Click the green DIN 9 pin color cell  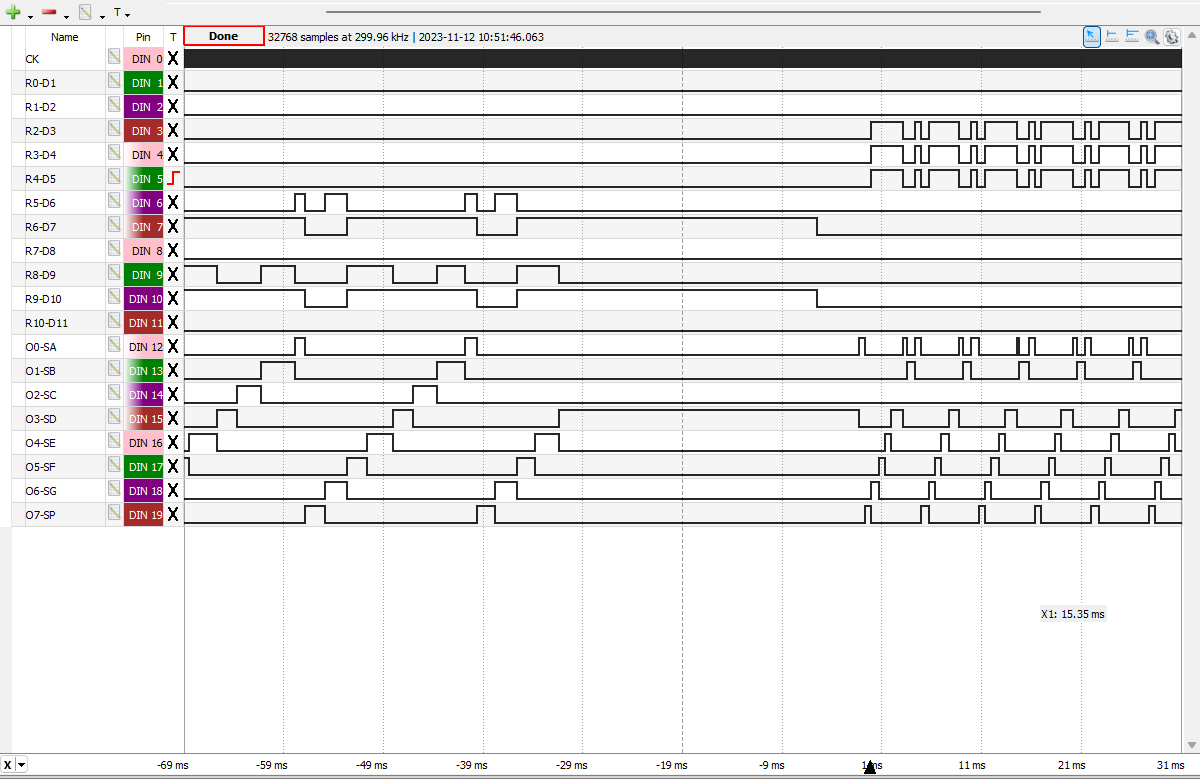[x=144, y=275]
